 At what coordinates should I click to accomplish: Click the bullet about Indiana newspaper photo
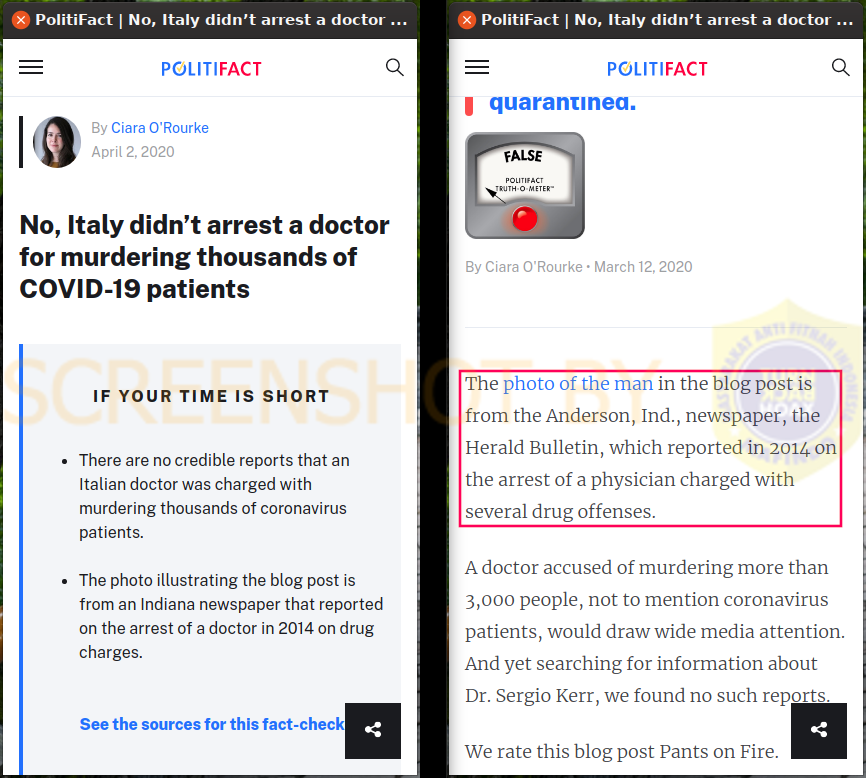tap(231, 616)
